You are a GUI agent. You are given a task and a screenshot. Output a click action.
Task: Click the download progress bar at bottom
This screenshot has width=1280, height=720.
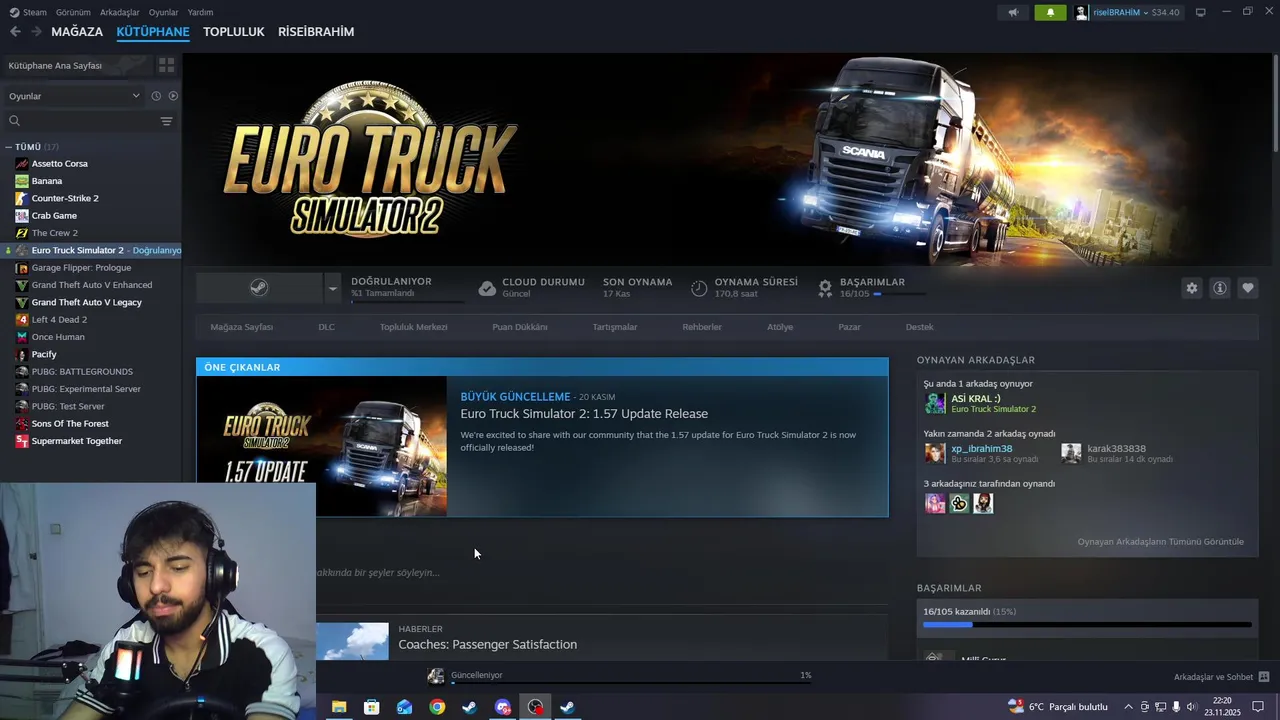(x=631, y=684)
